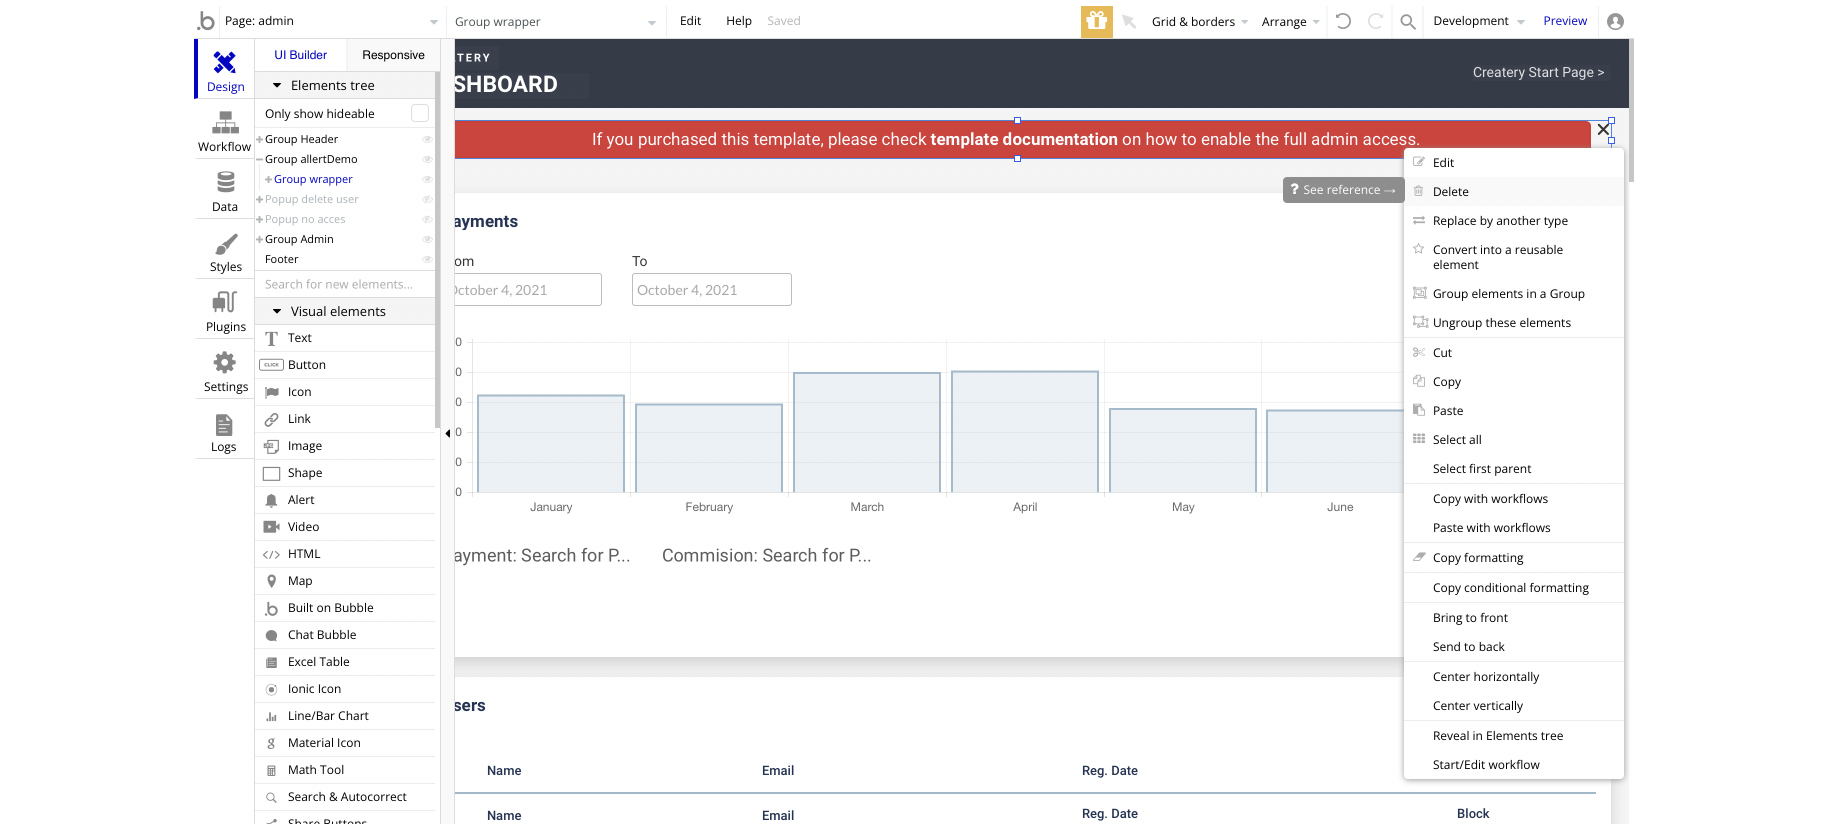1830x832 pixels.
Task: Open the Settings gear in sidebar
Action: [225, 371]
